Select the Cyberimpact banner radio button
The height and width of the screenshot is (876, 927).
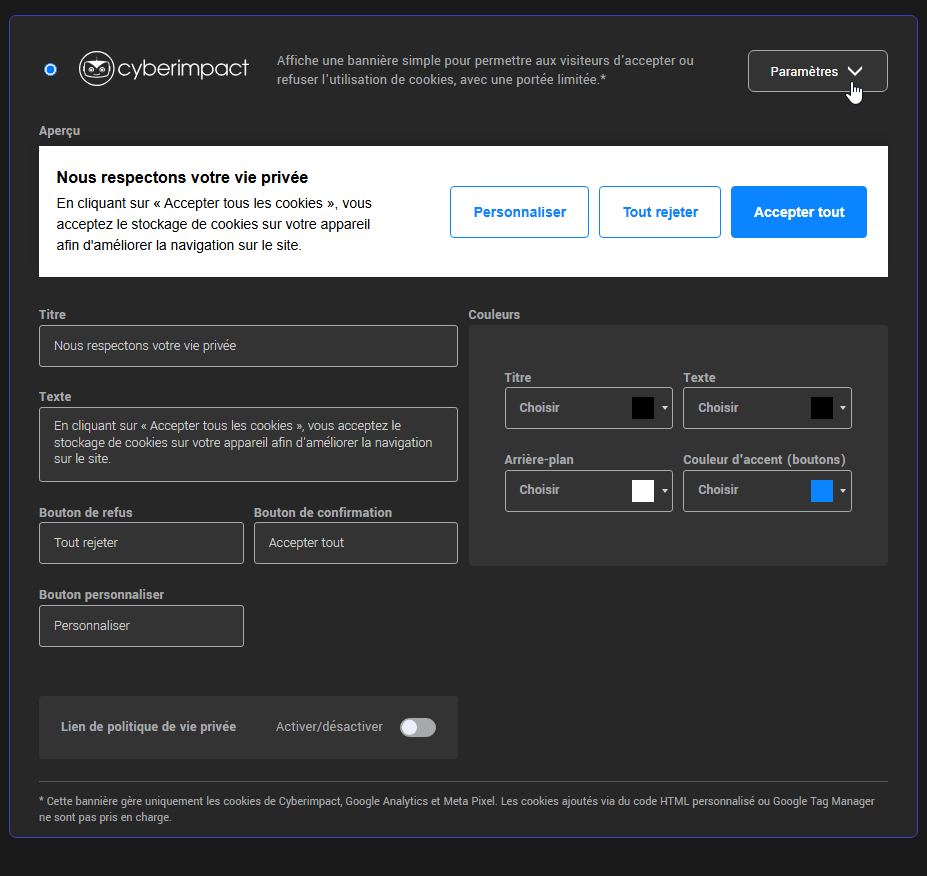[x=51, y=70]
